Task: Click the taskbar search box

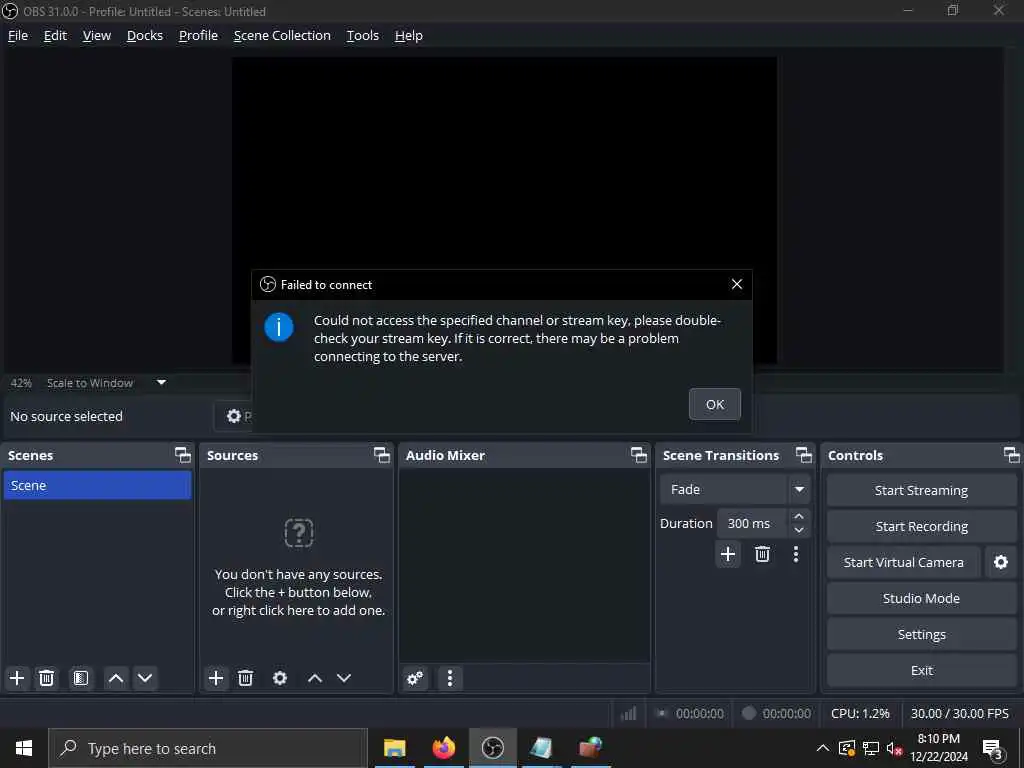Action: [208, 748]
